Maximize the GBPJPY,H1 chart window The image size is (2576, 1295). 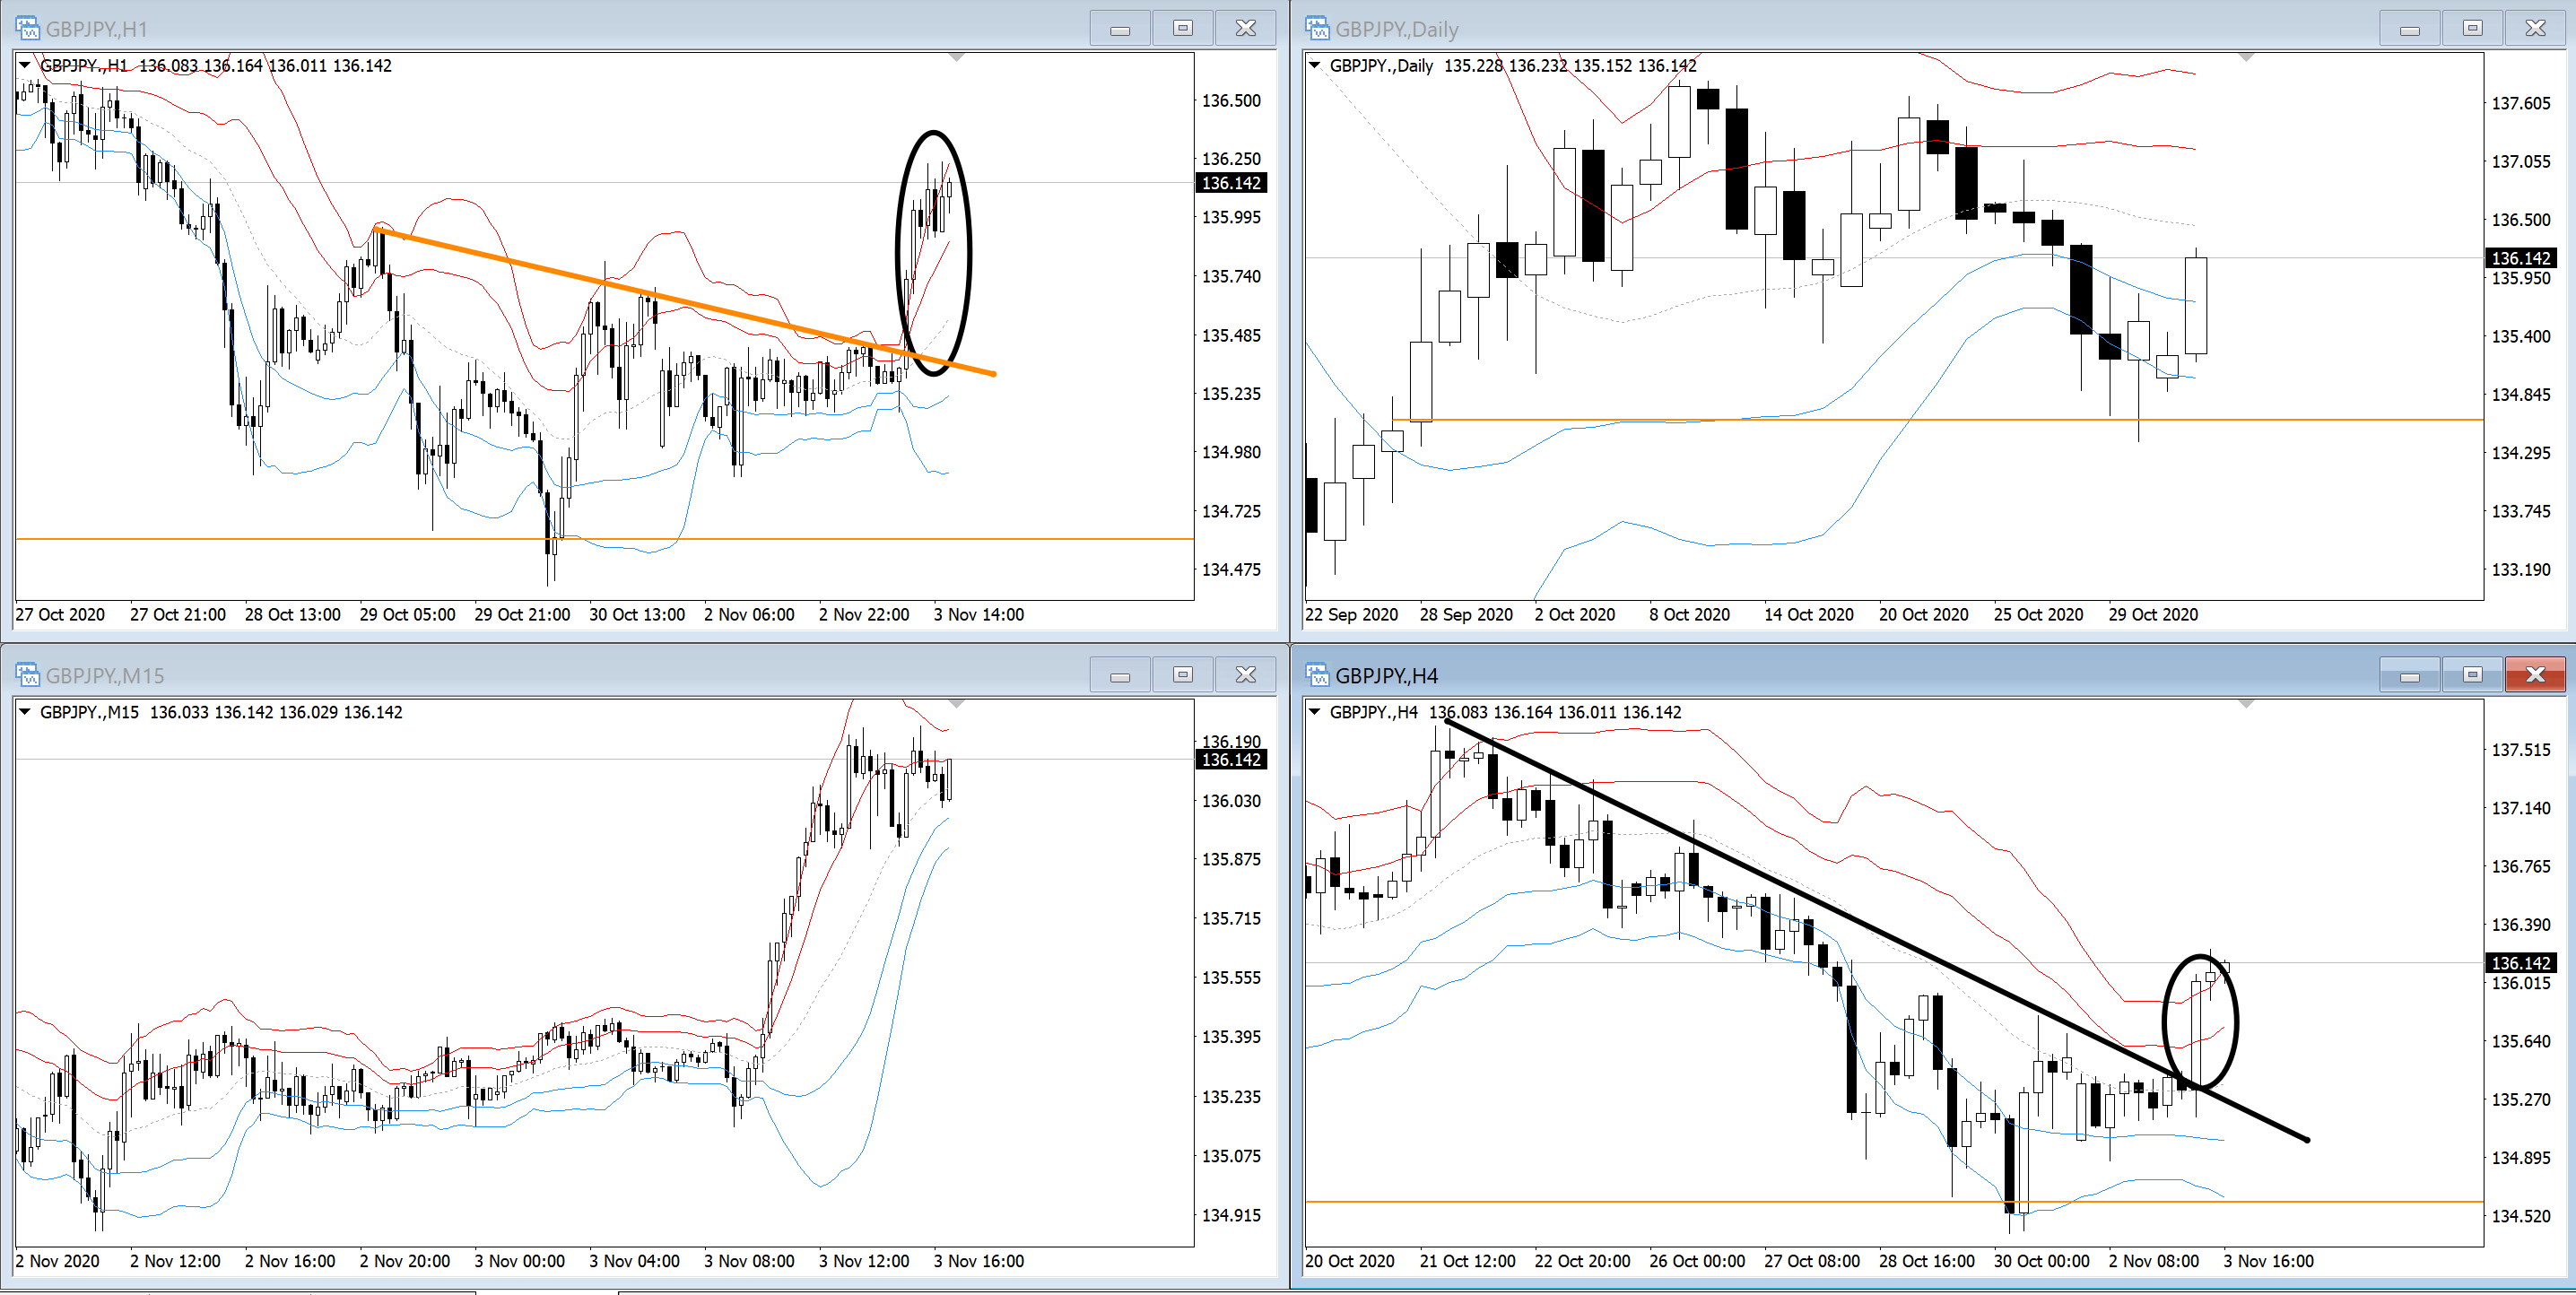pos(1182,28)
